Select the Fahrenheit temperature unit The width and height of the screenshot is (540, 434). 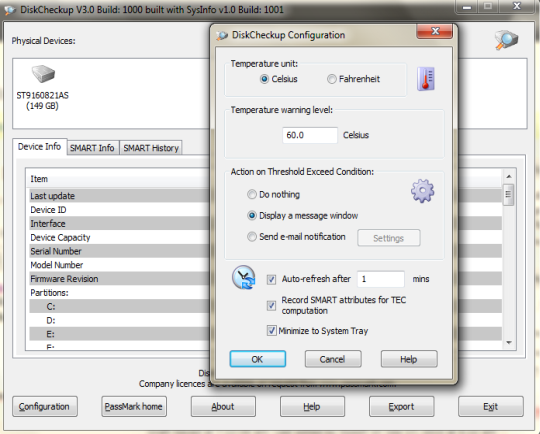(331, 79)
